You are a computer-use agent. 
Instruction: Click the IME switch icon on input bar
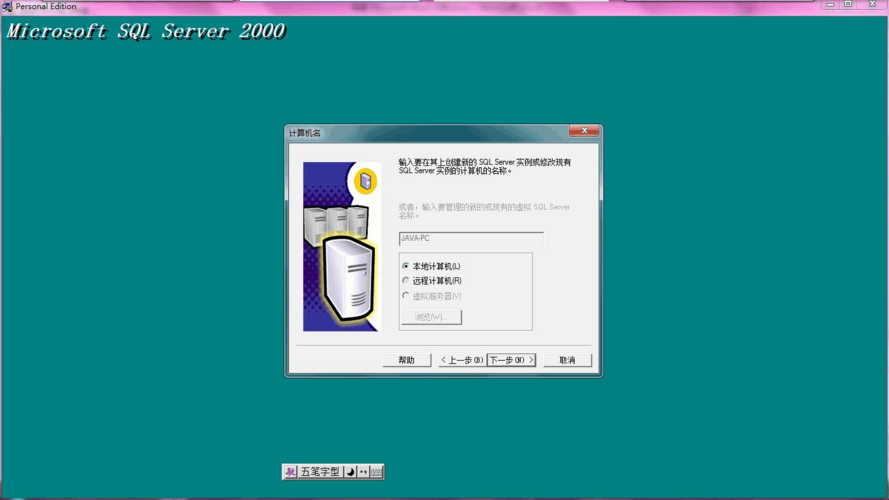pos(290,472)
